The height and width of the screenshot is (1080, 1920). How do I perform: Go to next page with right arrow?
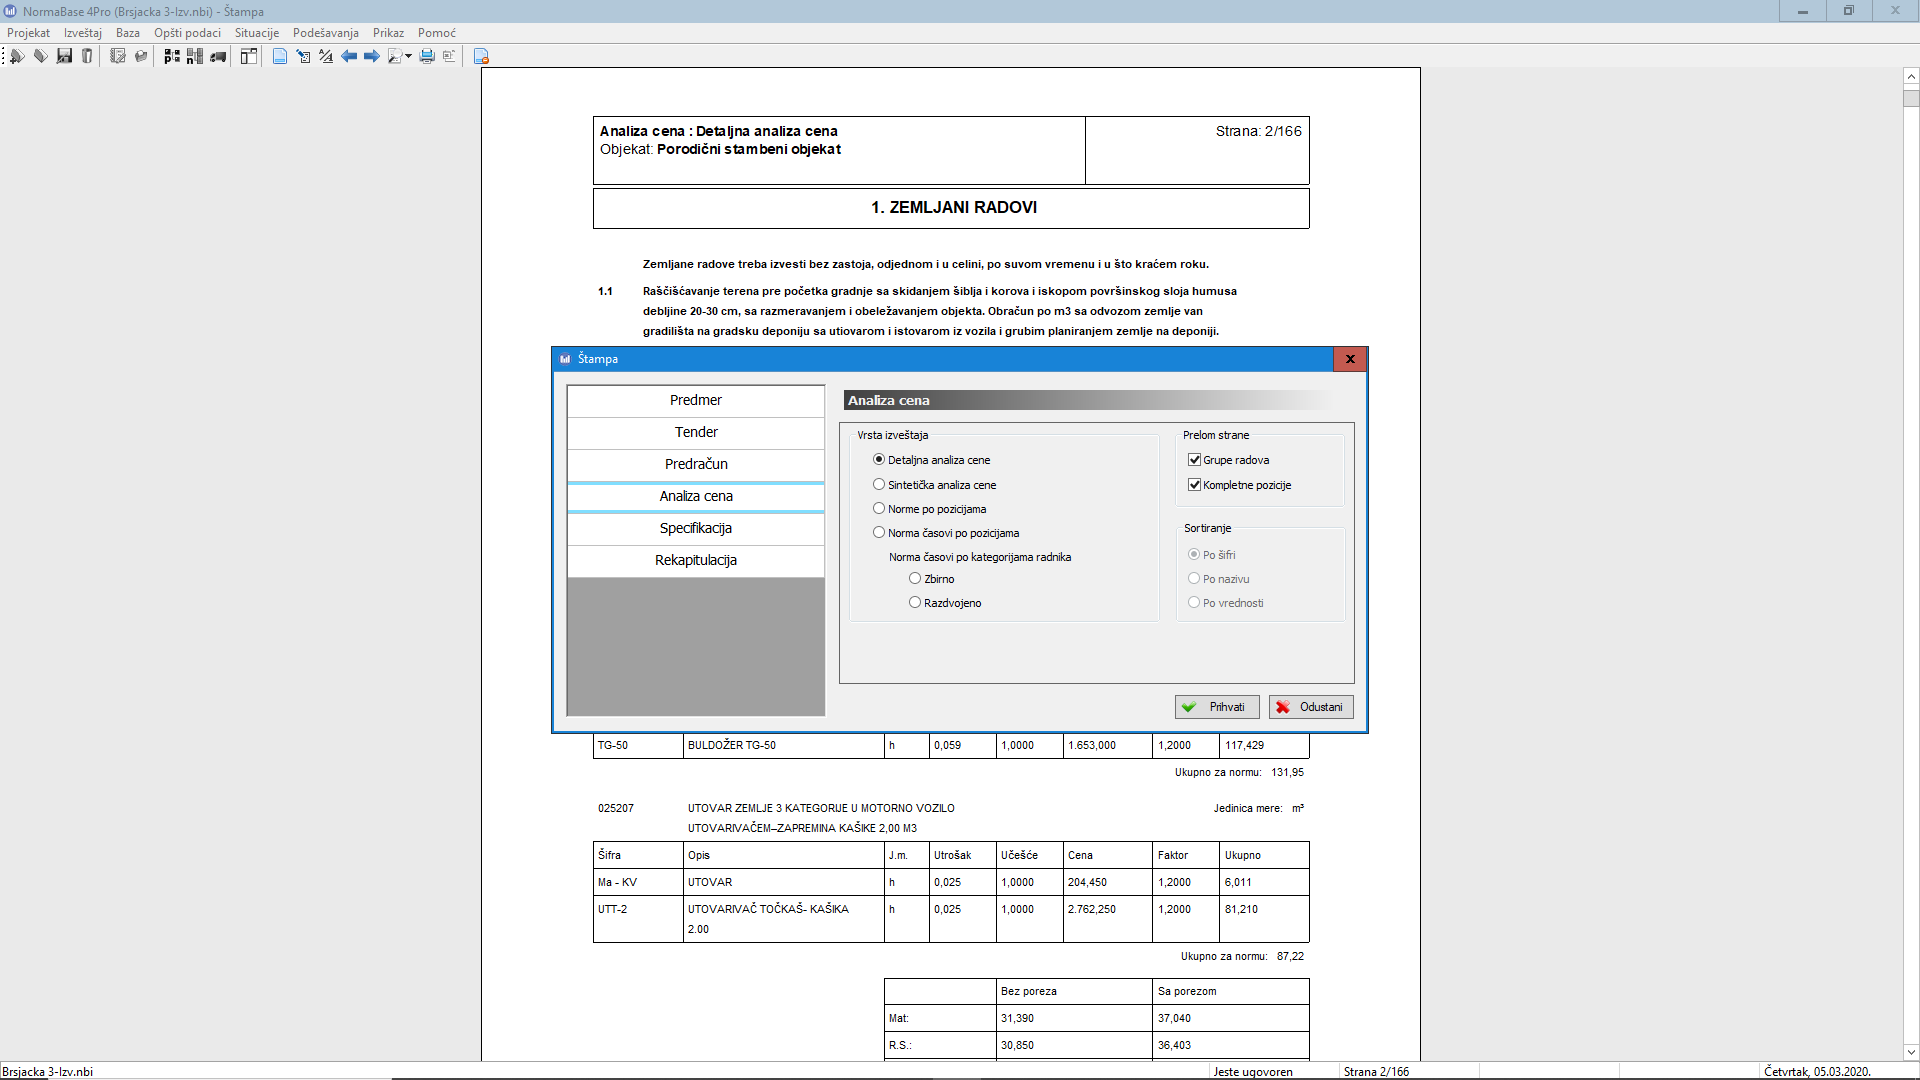tap(371, 56)
